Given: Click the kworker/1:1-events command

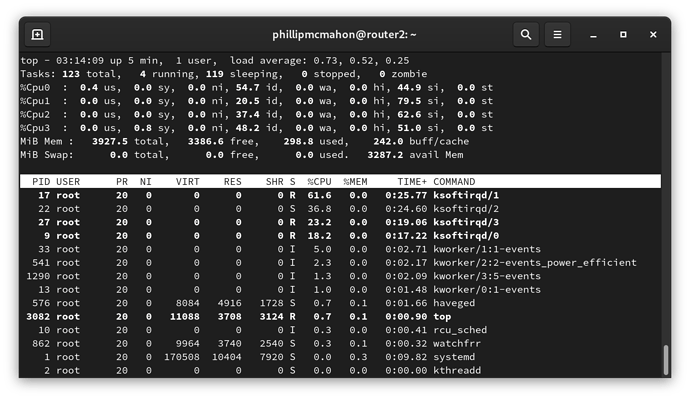Looking at the screenshot, I should click(x=487, y=249).
